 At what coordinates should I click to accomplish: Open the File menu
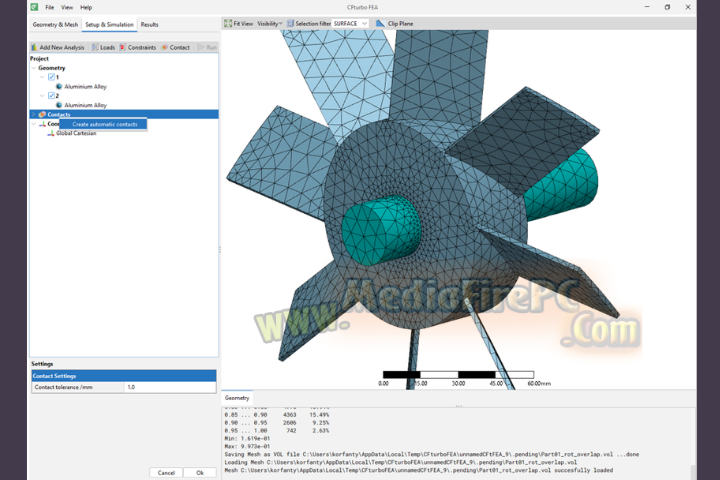pyautogui.click(x=50, y=7)
